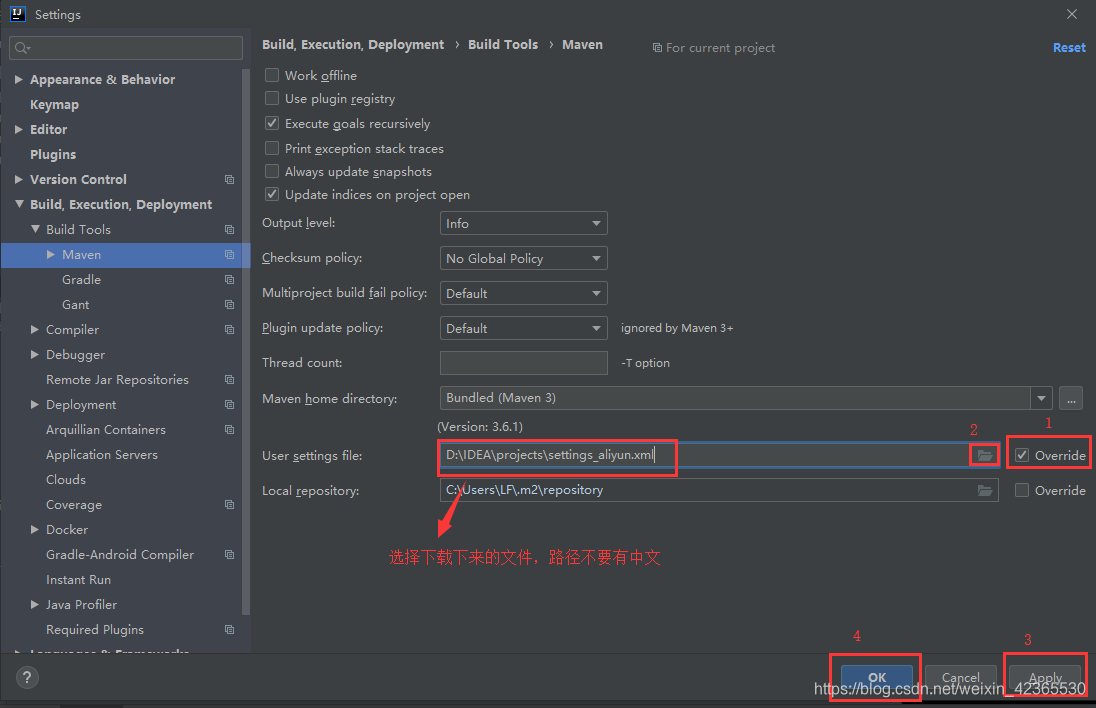The image size is (1096, 708).
Task: Click Build Tools in the breadcrumb
Action: (x=503, y=44)
